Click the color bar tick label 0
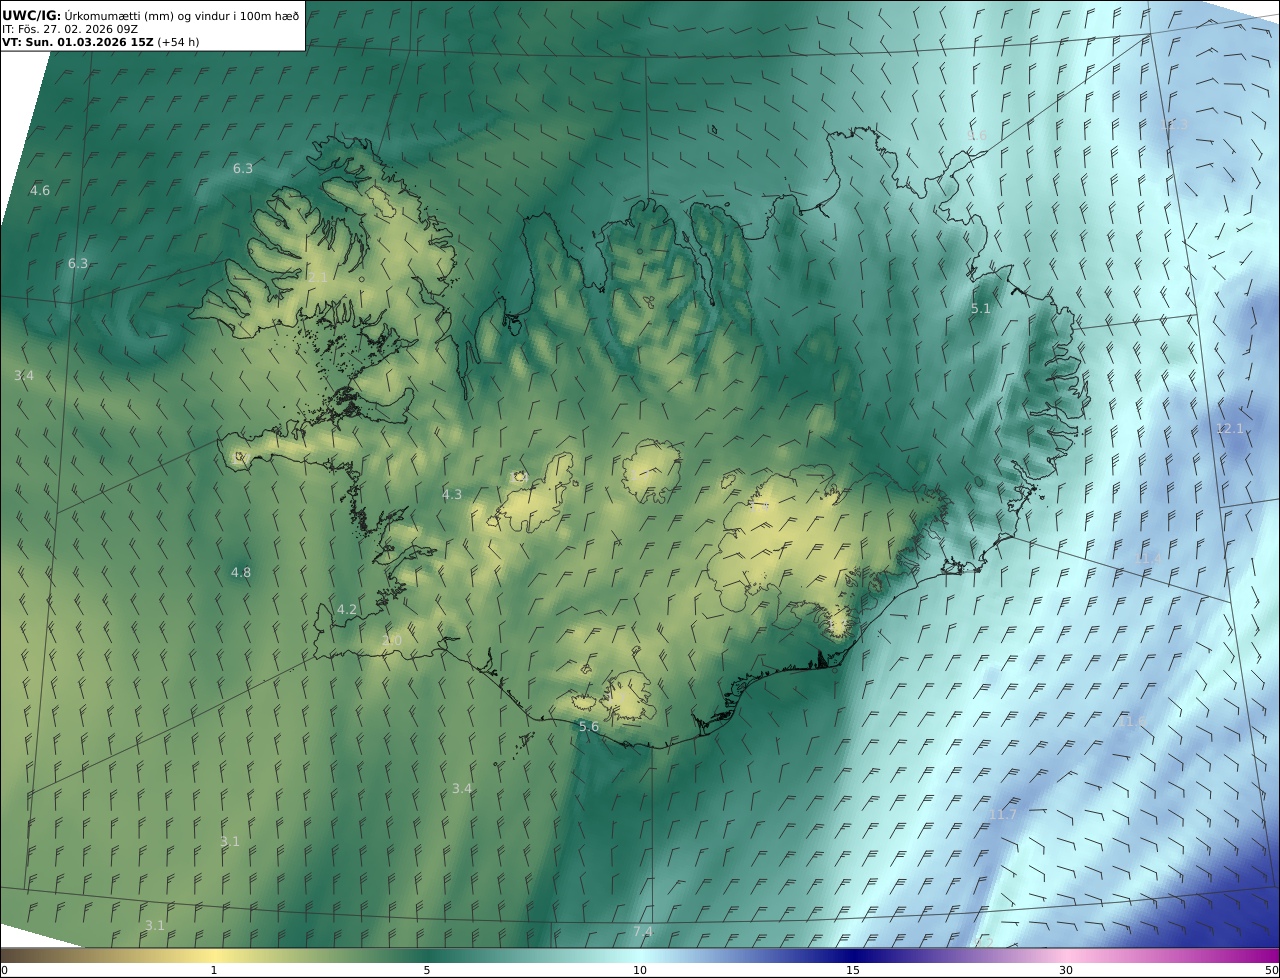Image resolution: width=1280 pixels, height=978 pixels. tap(4, 970)
